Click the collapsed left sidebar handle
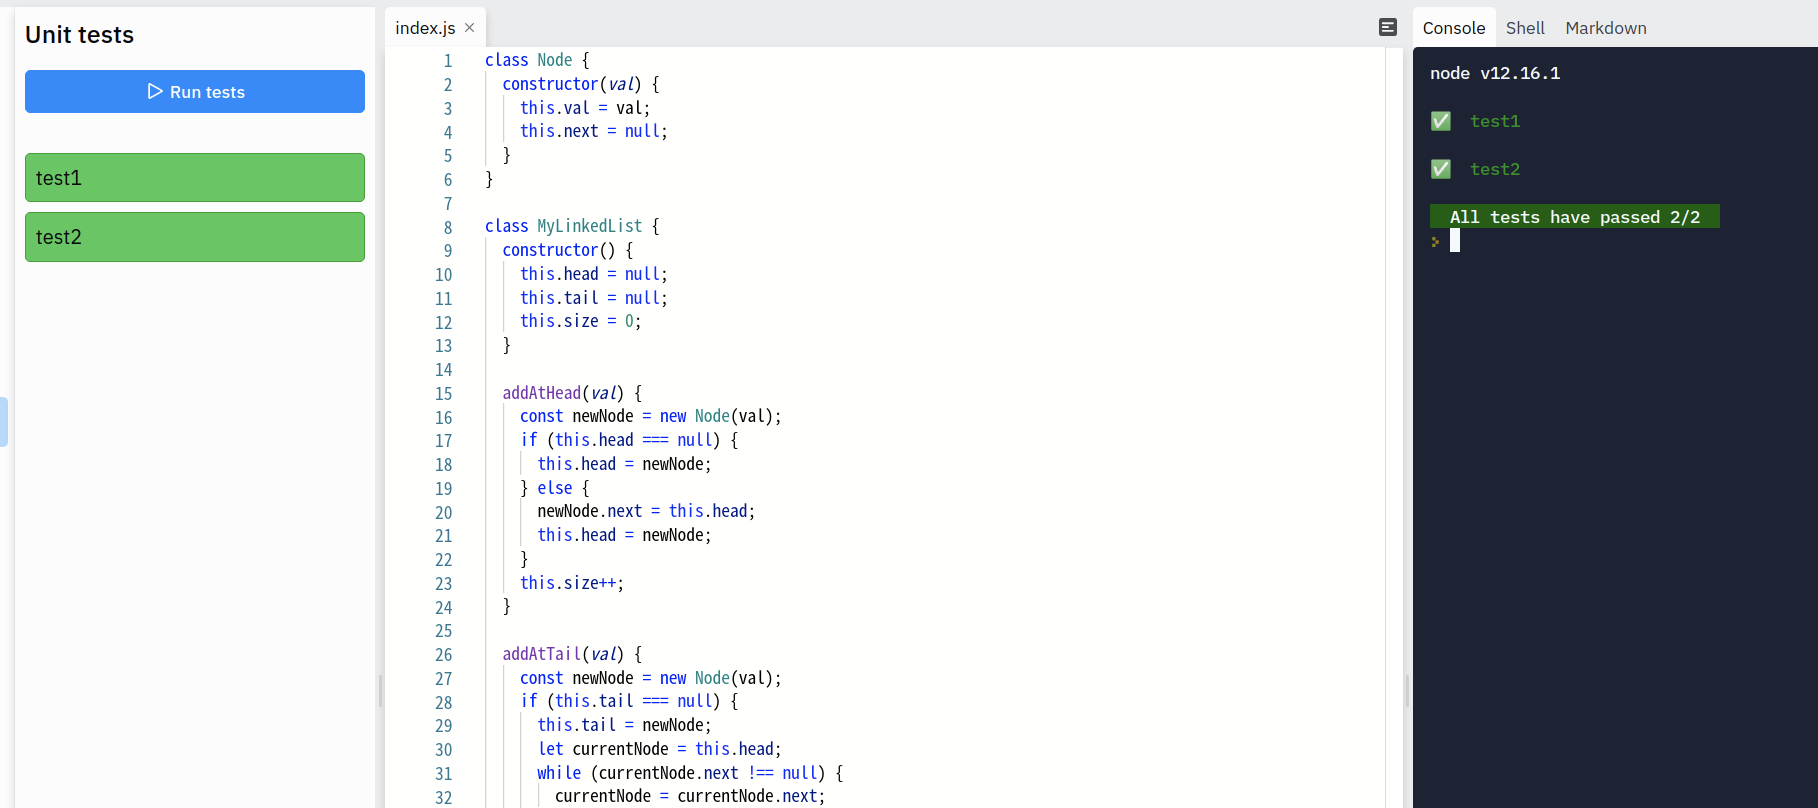 tap(4, 422)
